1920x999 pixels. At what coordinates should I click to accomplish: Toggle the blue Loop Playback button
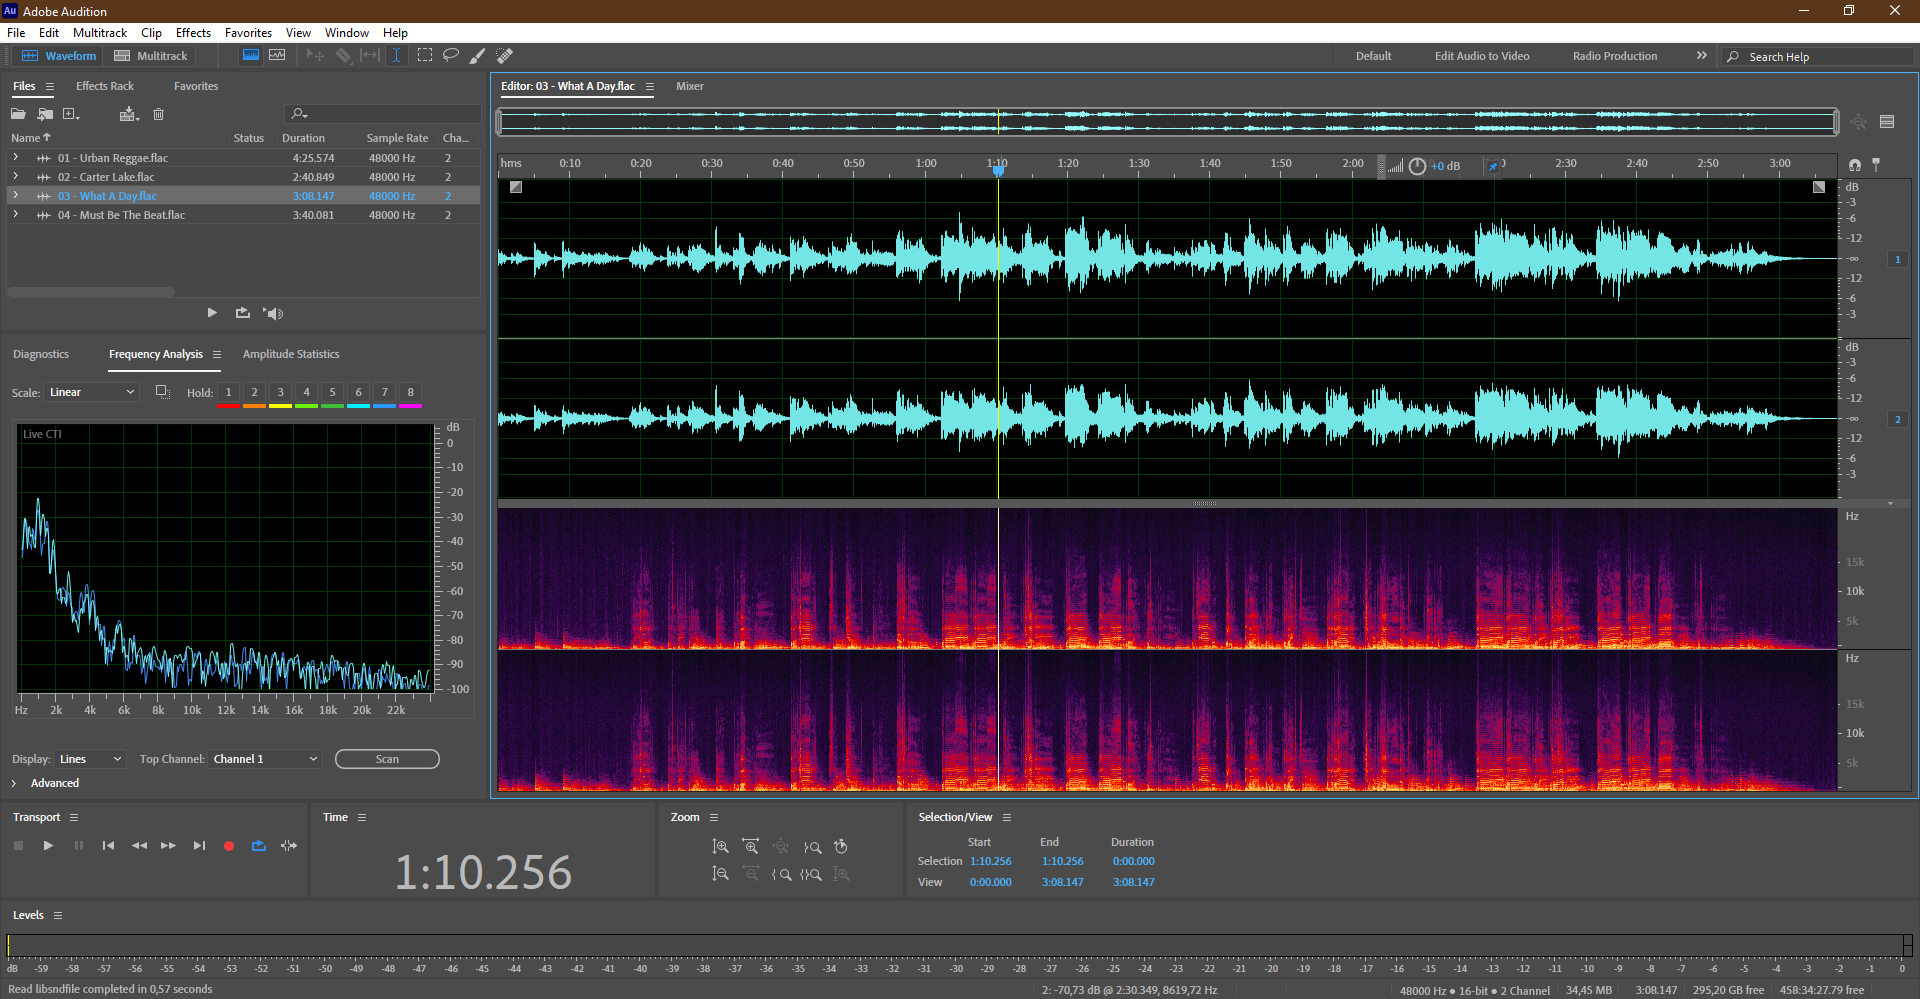(259, 846)
